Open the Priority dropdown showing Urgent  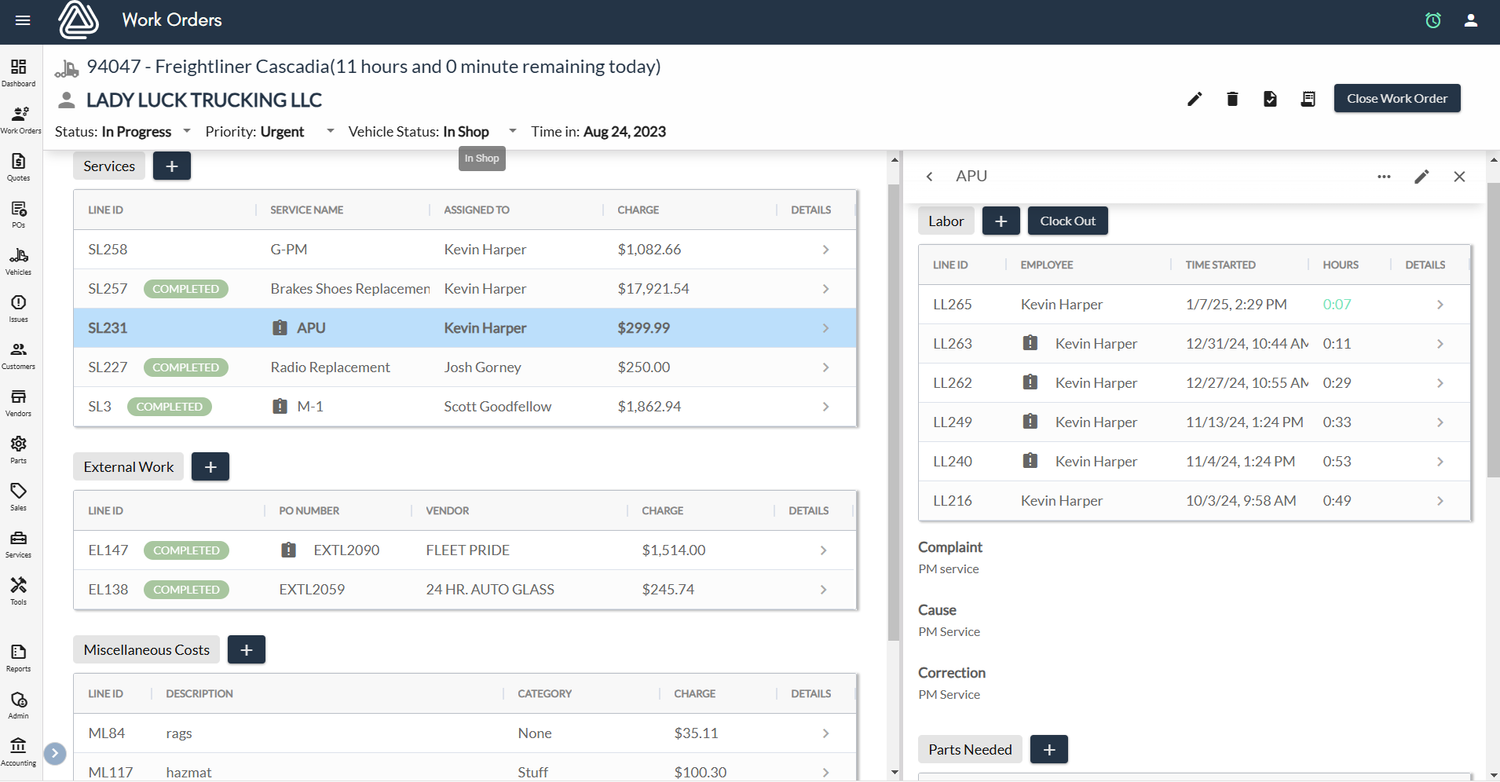coord(330,131)
